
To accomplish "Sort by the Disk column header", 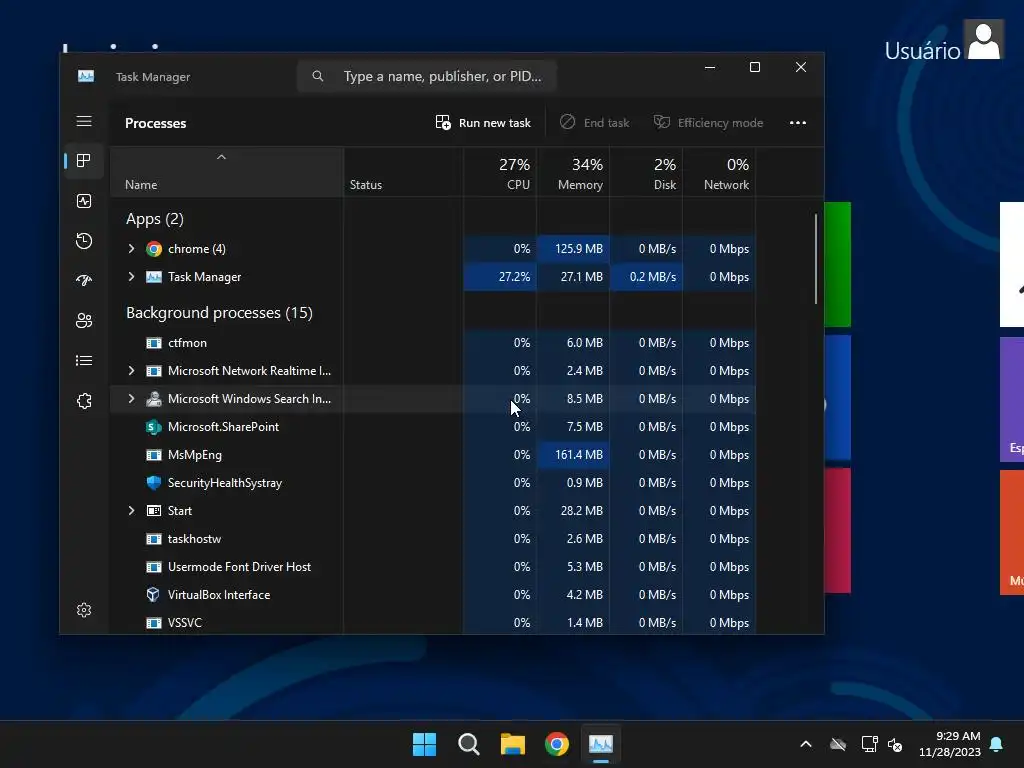I will pyautogui.click(x=646, y=173).
